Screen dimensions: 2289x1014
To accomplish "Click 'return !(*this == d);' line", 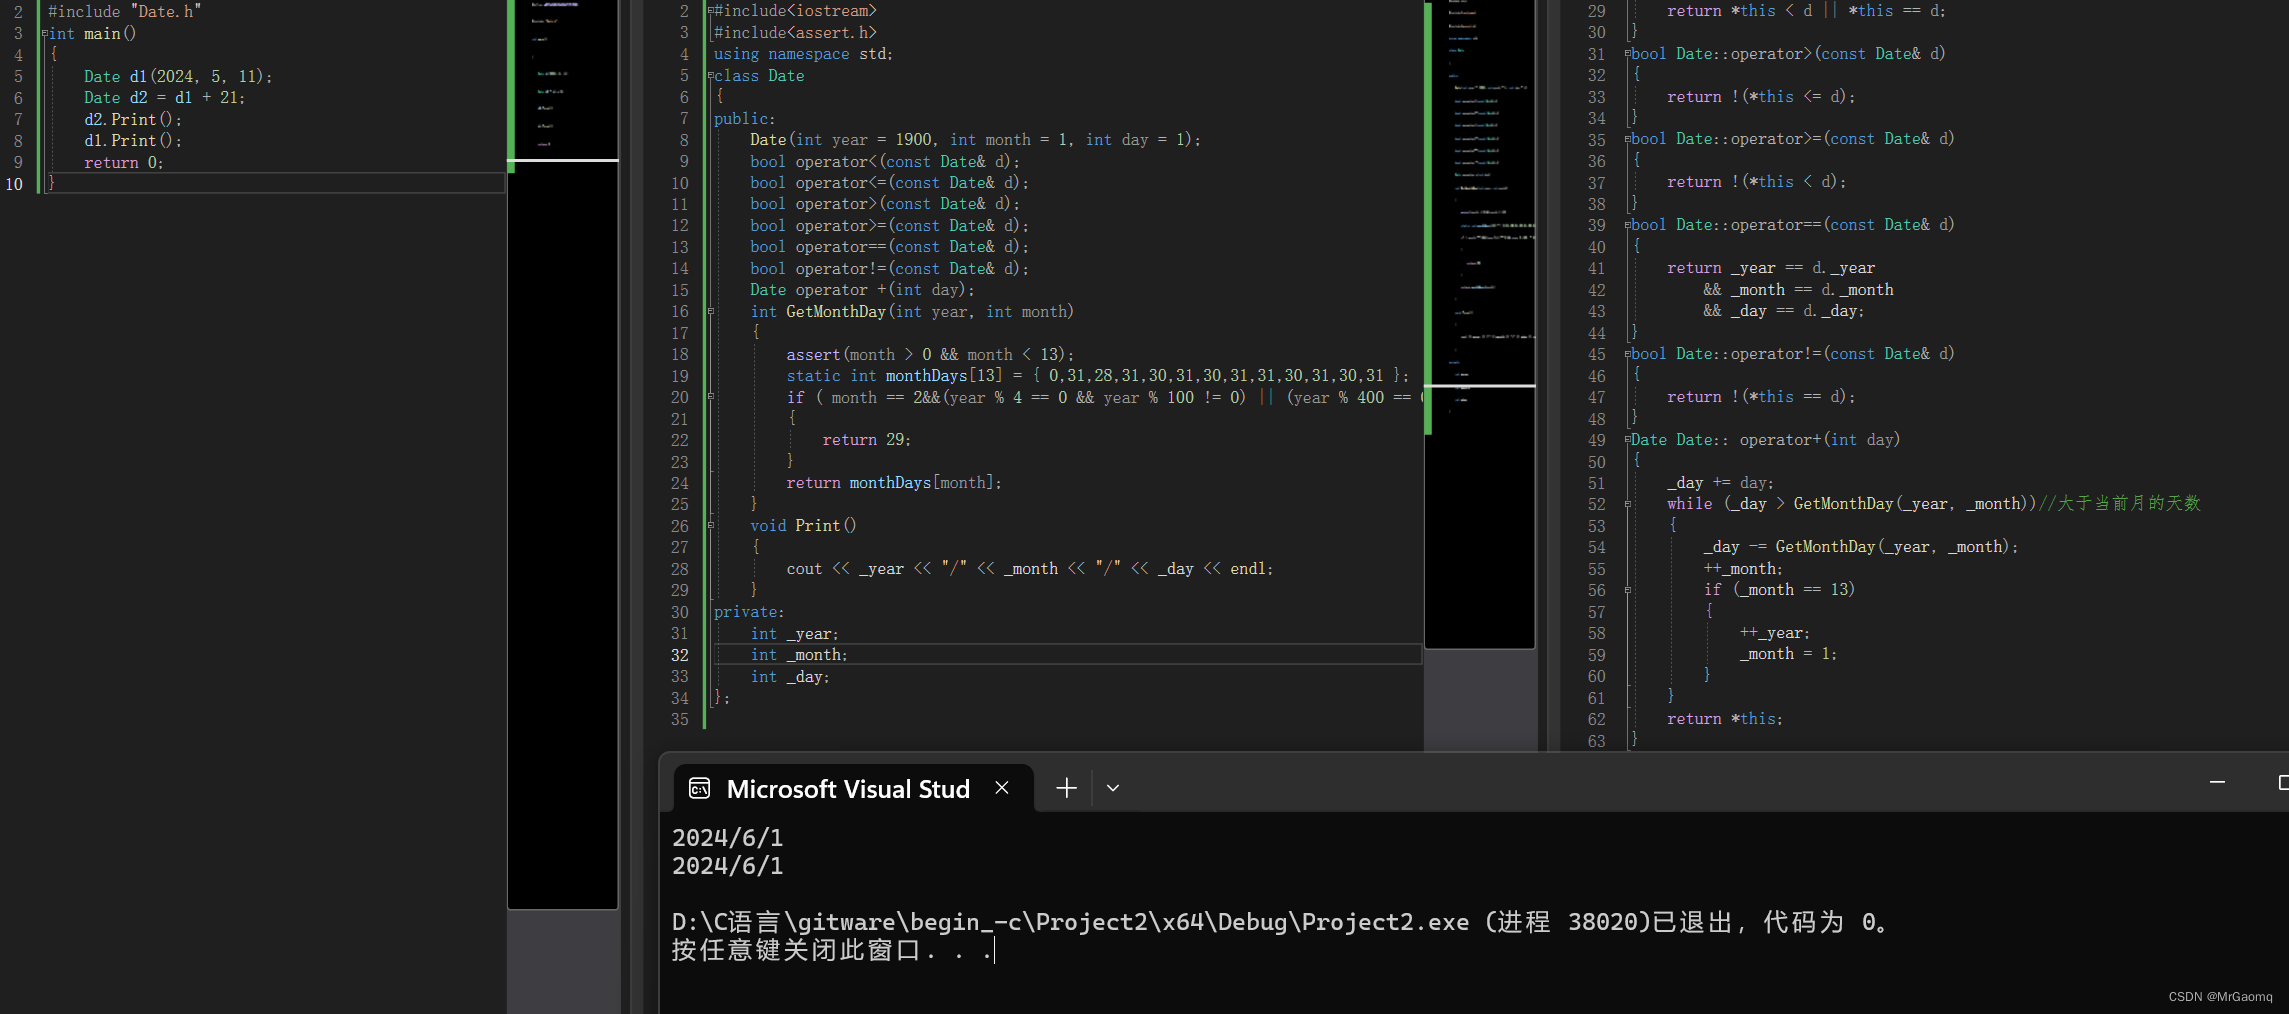I will 1761,397.
